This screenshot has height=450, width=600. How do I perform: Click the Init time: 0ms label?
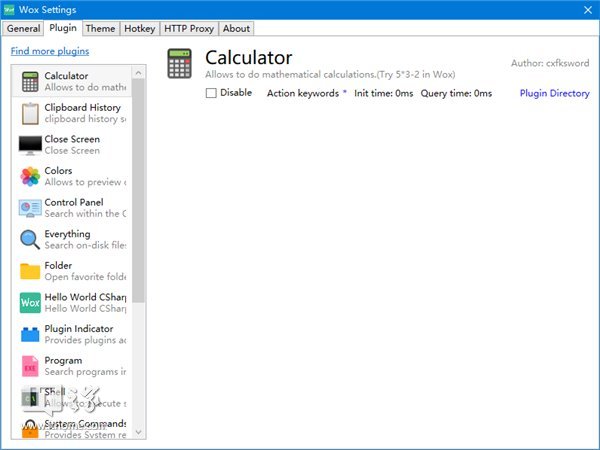tap(383, 93)
